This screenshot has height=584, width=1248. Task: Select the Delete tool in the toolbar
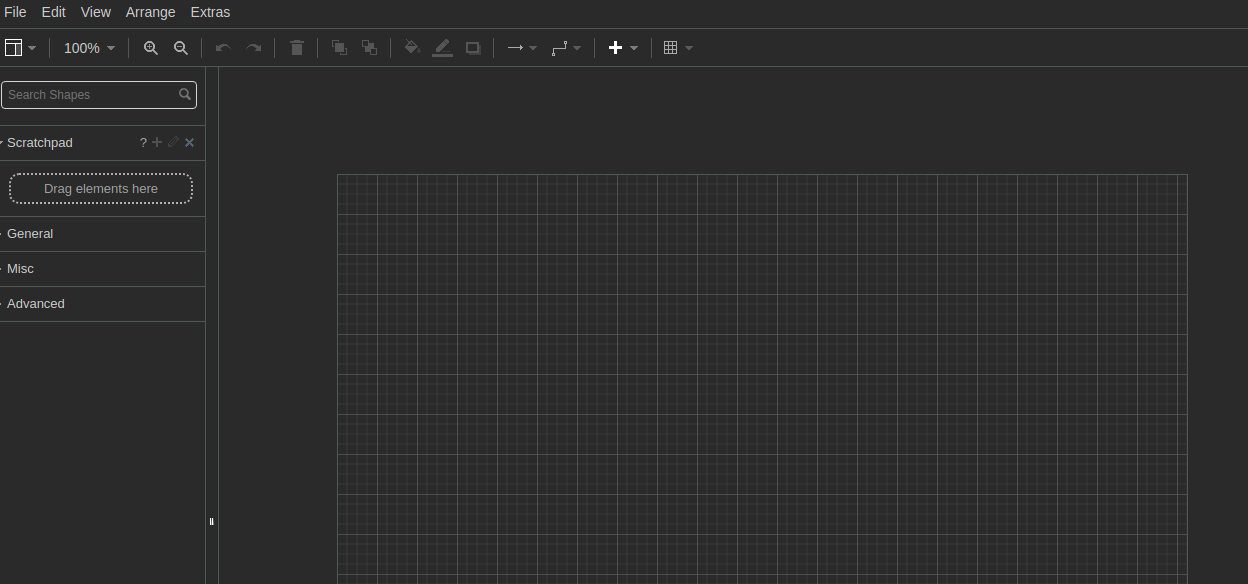[x=296, y=47]
